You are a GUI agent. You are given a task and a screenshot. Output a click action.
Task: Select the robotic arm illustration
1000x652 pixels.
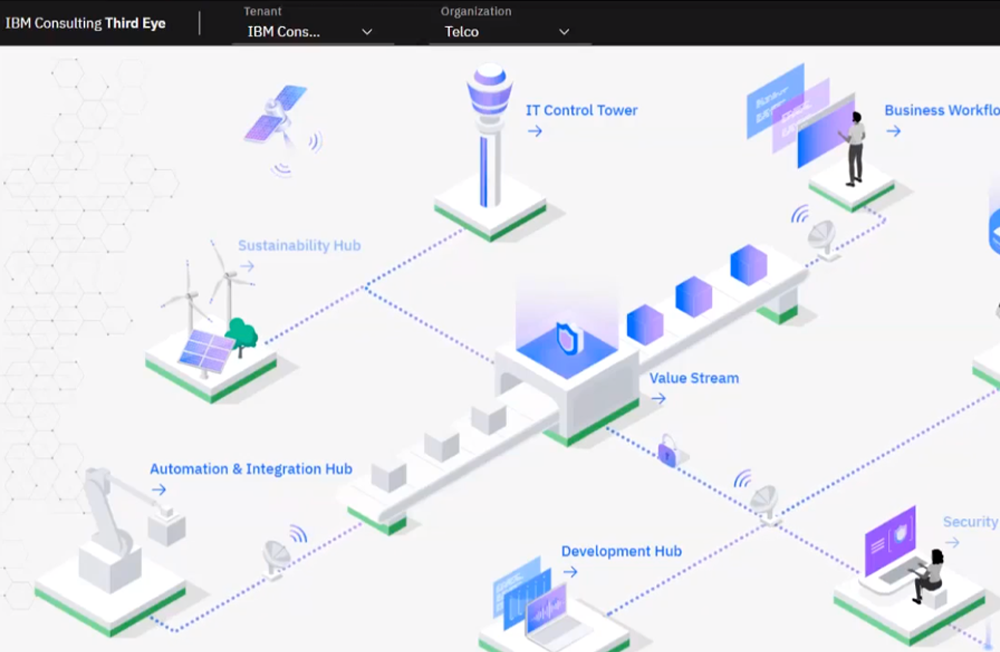pos(111,552)
